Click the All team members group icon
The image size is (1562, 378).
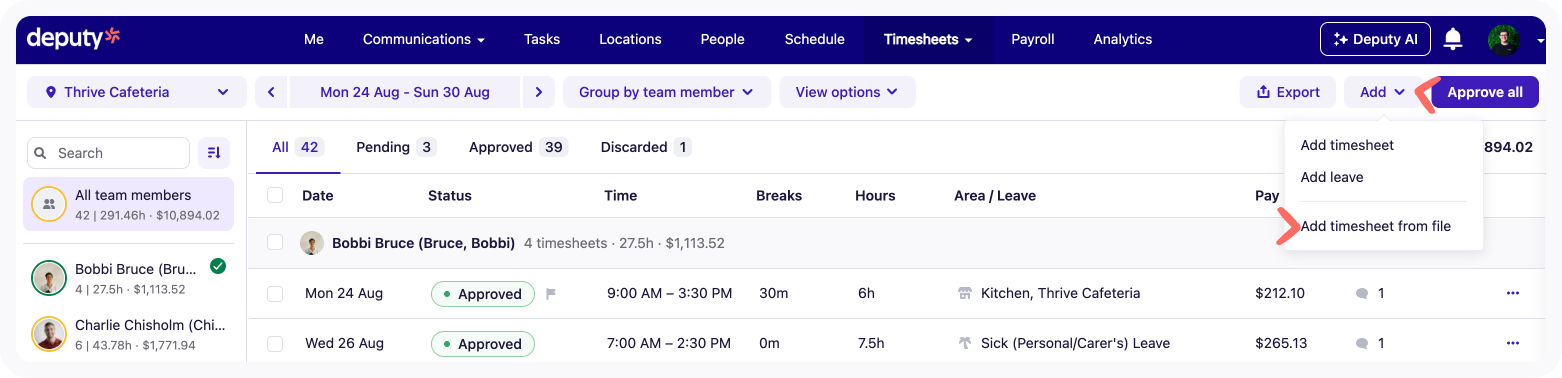coord(49,204)
